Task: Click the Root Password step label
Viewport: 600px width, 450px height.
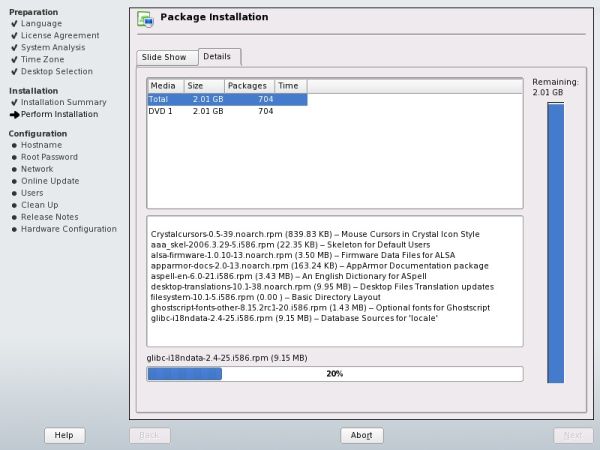Action: click(49, 157)
